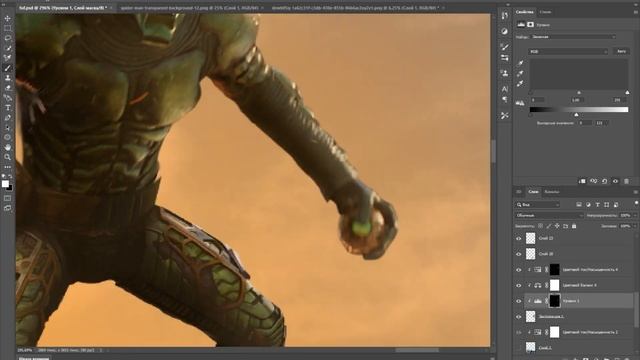Click the white input levels slider handle
The height and width of the screenshot is (360, 640).
pyautogui.click(x=627, y=93)
